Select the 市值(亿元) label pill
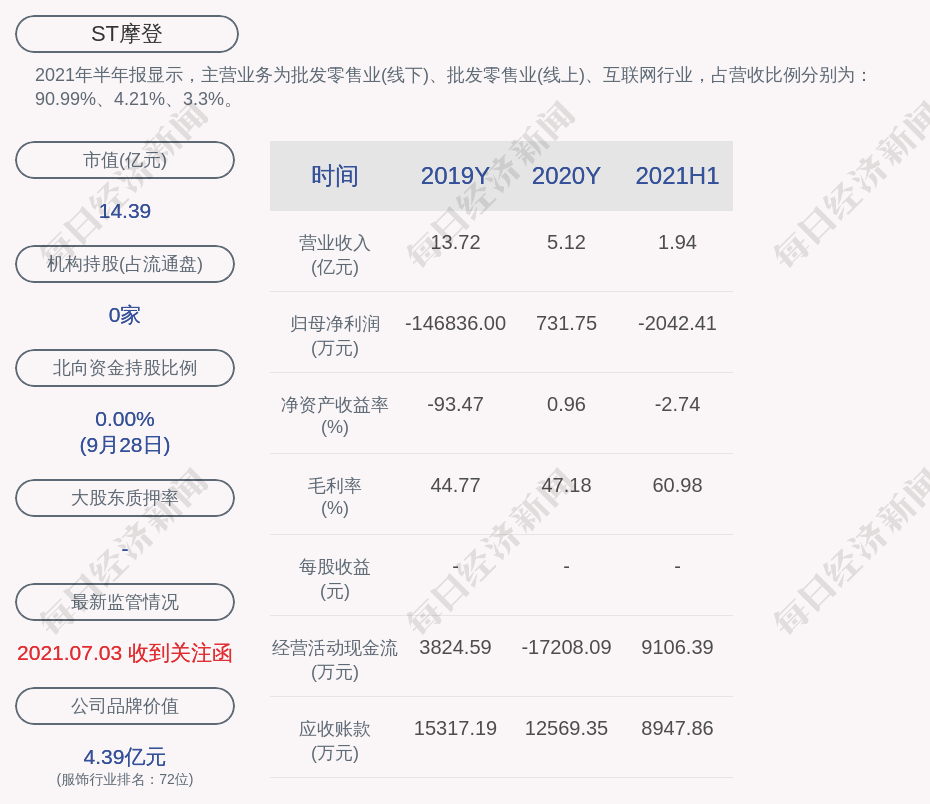 pyautogui.click(x=125, y=160)
